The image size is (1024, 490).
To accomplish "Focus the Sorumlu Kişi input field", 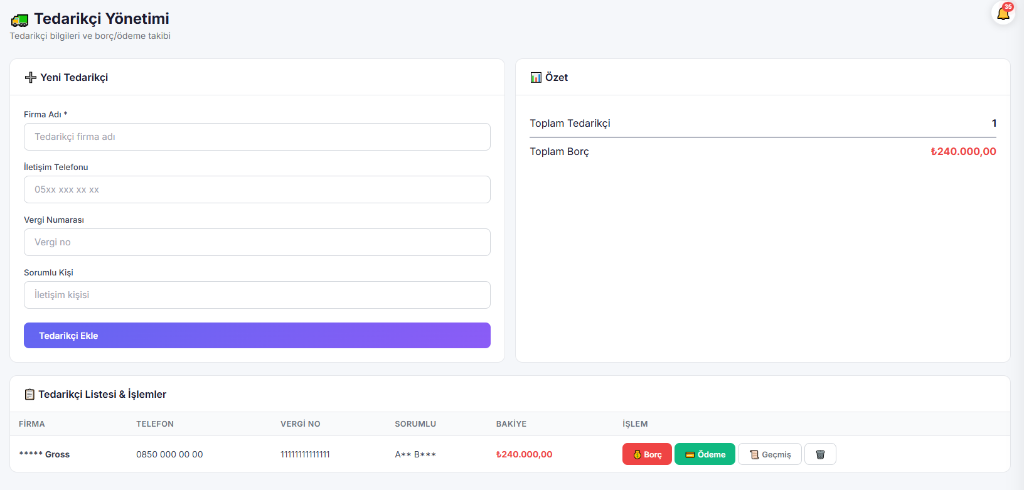I will pos(257,295).
